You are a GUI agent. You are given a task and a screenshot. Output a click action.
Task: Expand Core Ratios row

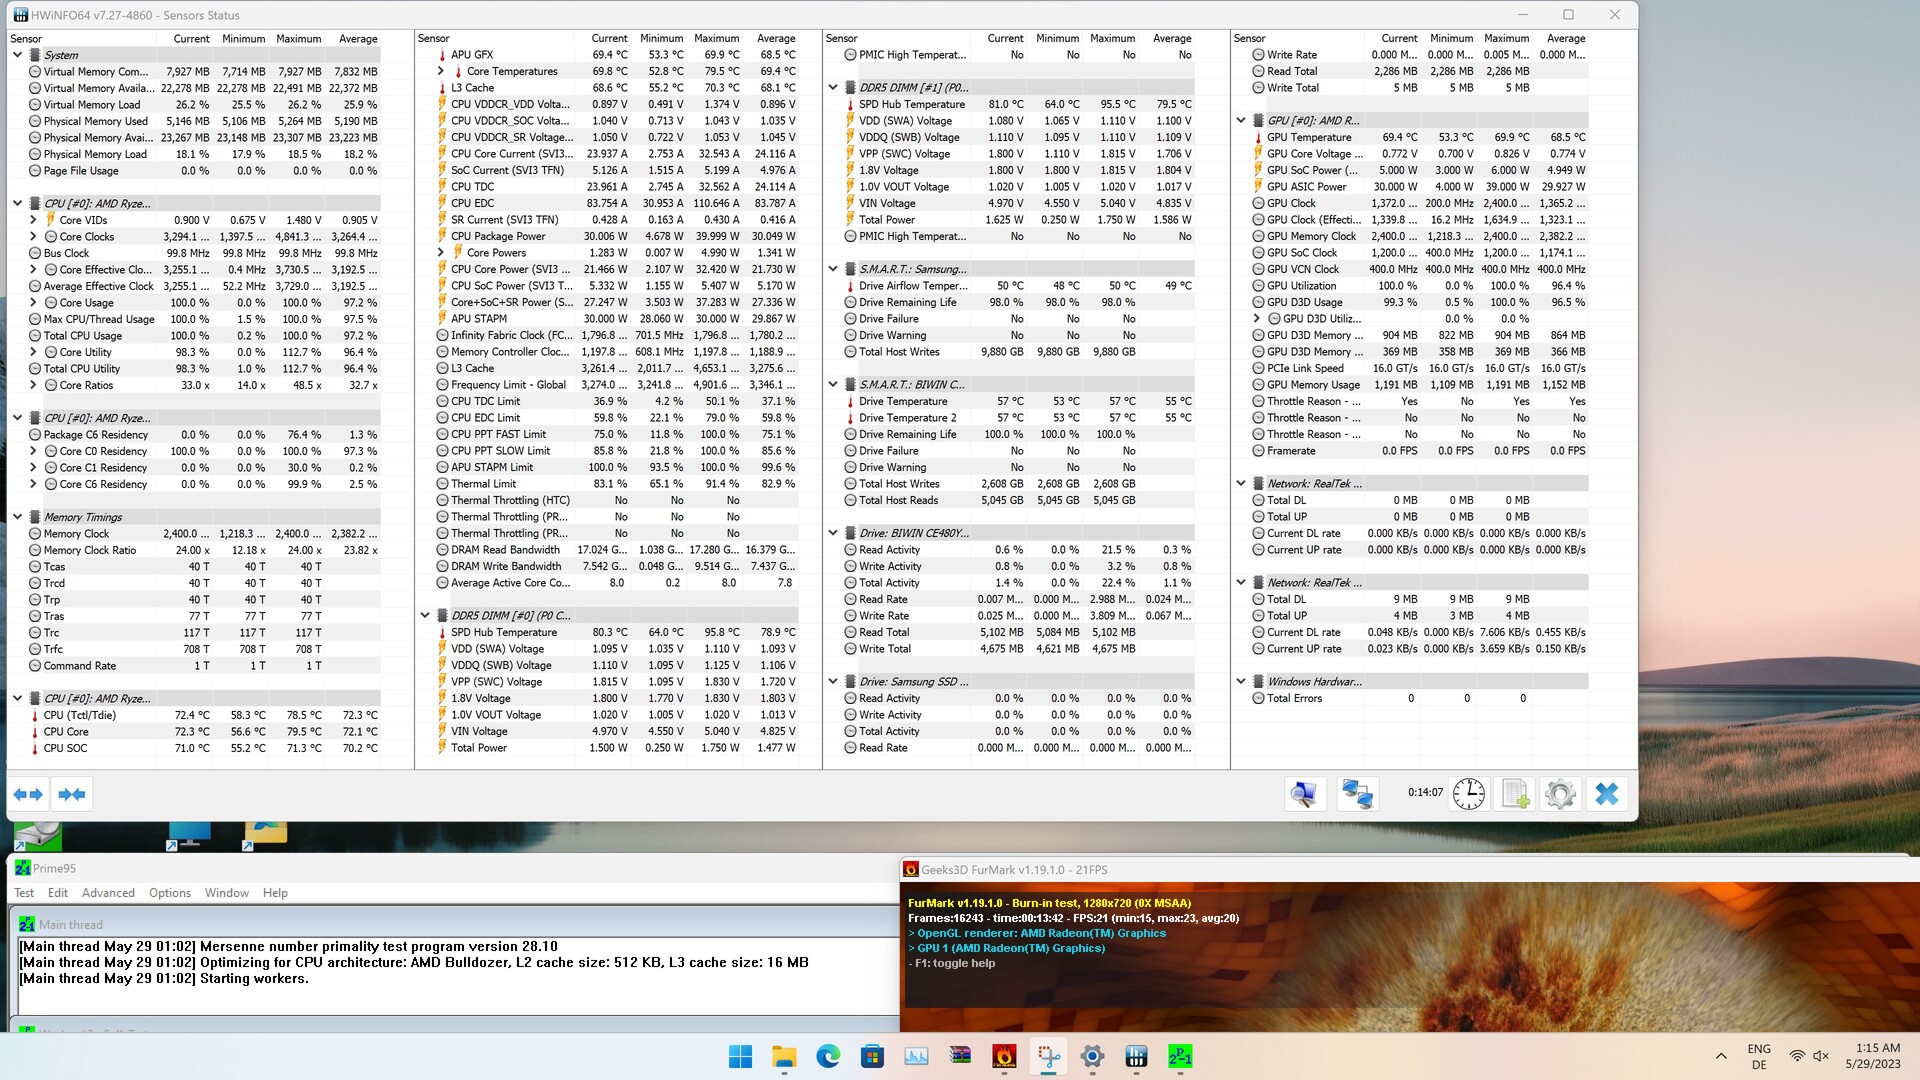(x=33, y=385)
